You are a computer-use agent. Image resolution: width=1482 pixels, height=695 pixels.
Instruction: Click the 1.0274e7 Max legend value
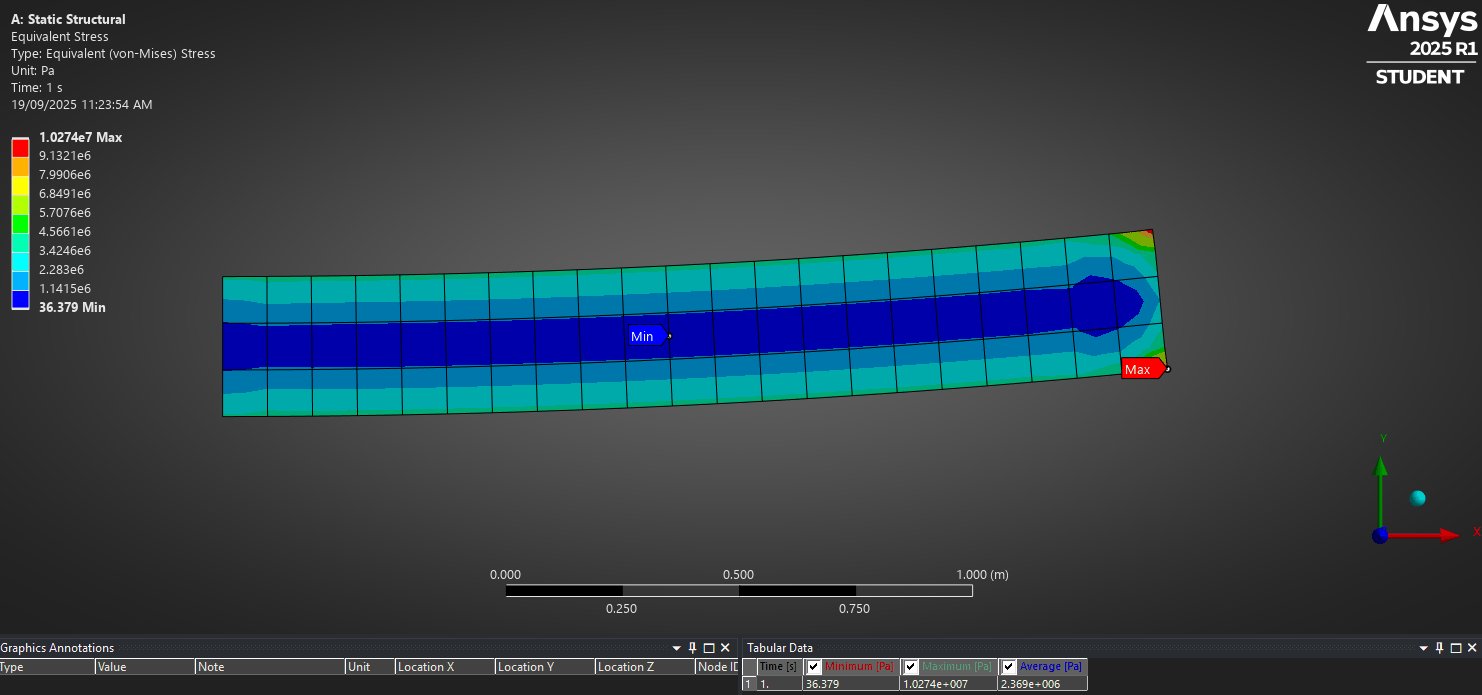click(x=80, y=137)
